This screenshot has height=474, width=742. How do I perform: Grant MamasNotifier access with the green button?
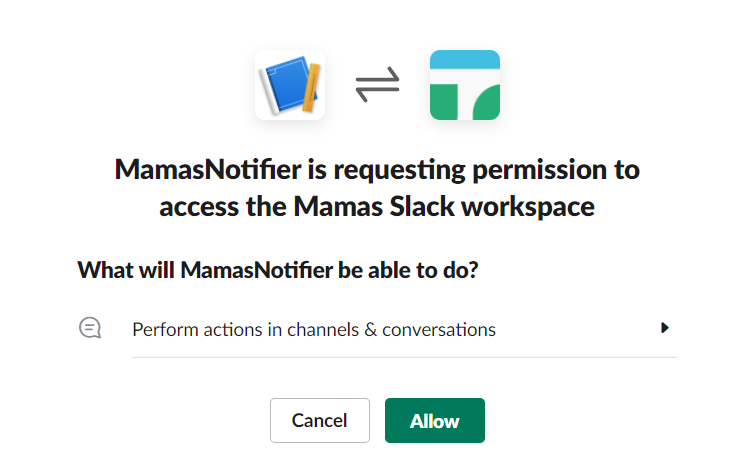434,420
